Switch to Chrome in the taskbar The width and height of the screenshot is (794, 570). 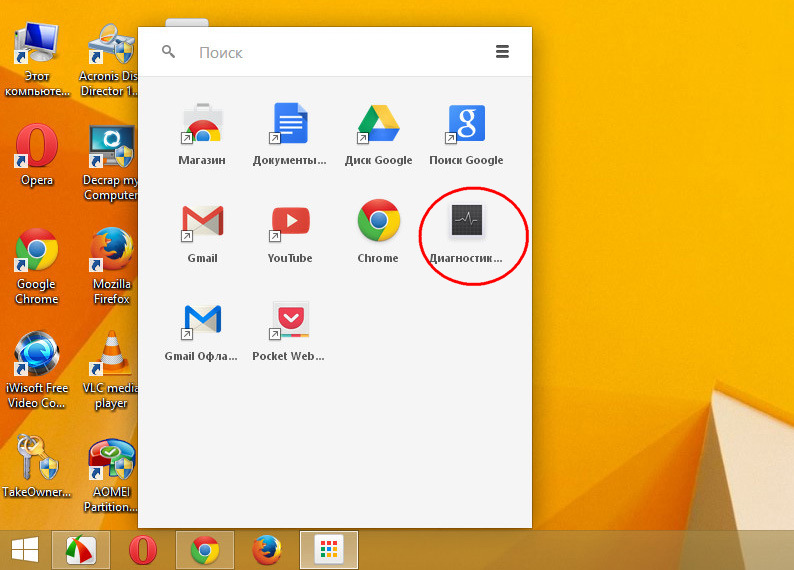coord(205,550)
